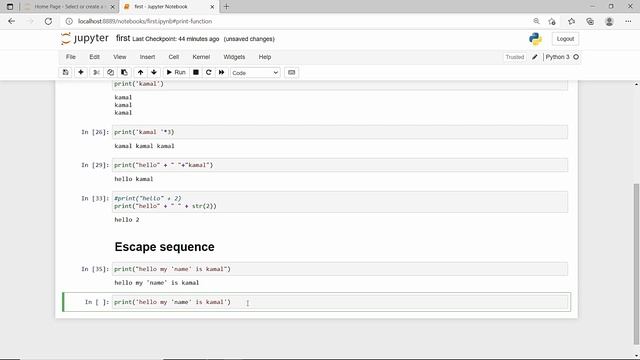Open the Insert menu
This screenshot has height=360, width=640.
147,57
